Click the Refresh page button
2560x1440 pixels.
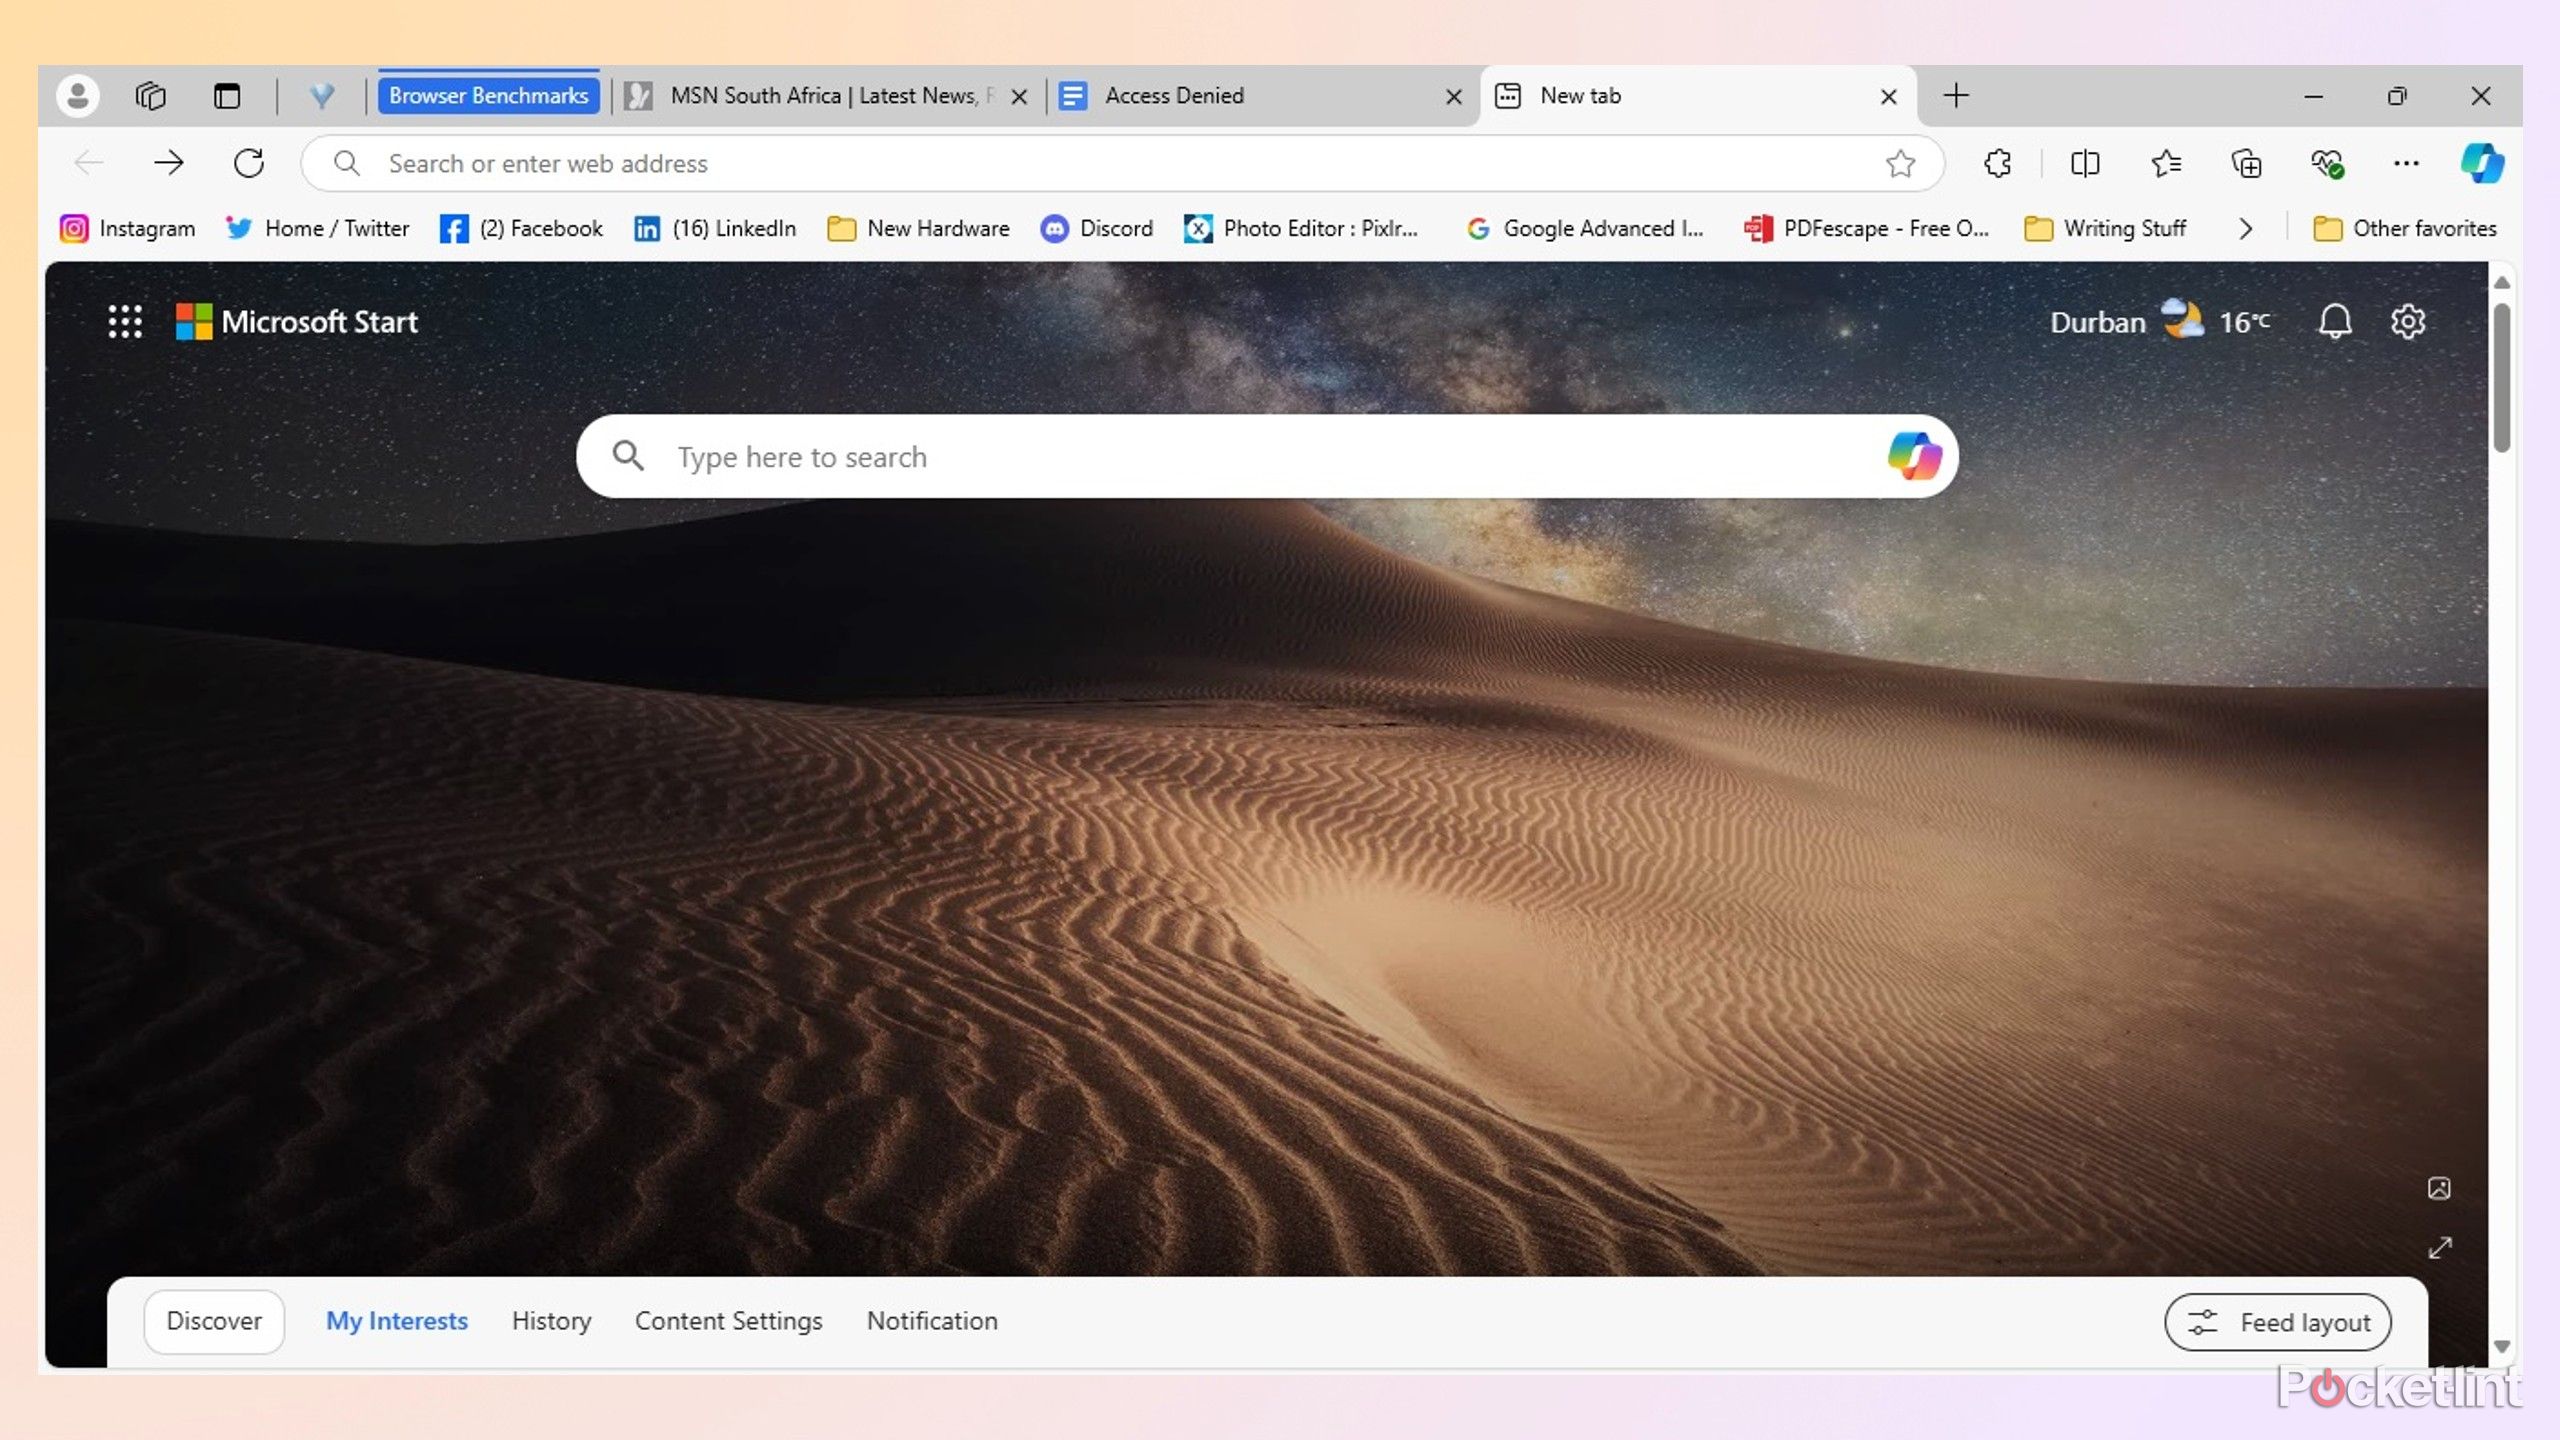pos(248,163)
